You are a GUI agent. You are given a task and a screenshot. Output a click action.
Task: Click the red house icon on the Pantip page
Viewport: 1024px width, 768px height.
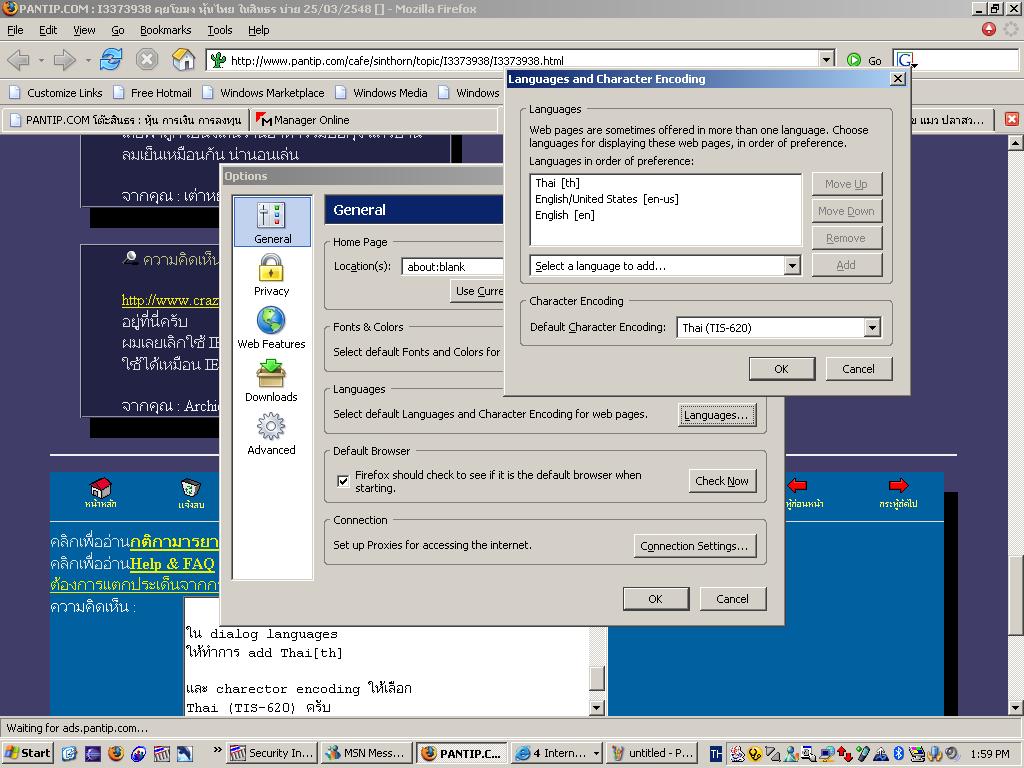coord(100,487)
